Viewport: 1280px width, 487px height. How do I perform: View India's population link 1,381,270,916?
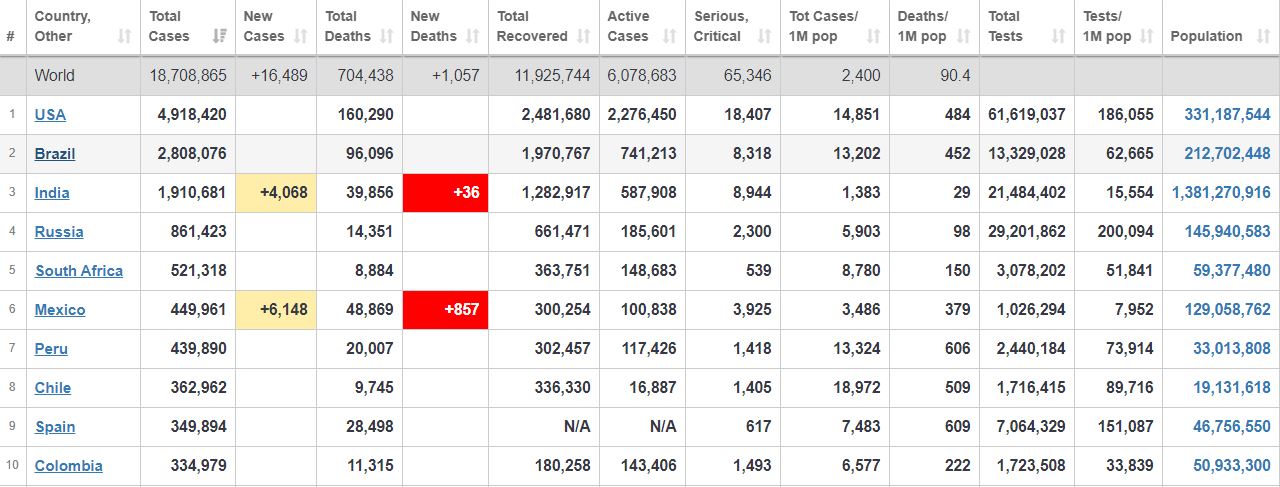(1222, 193)
